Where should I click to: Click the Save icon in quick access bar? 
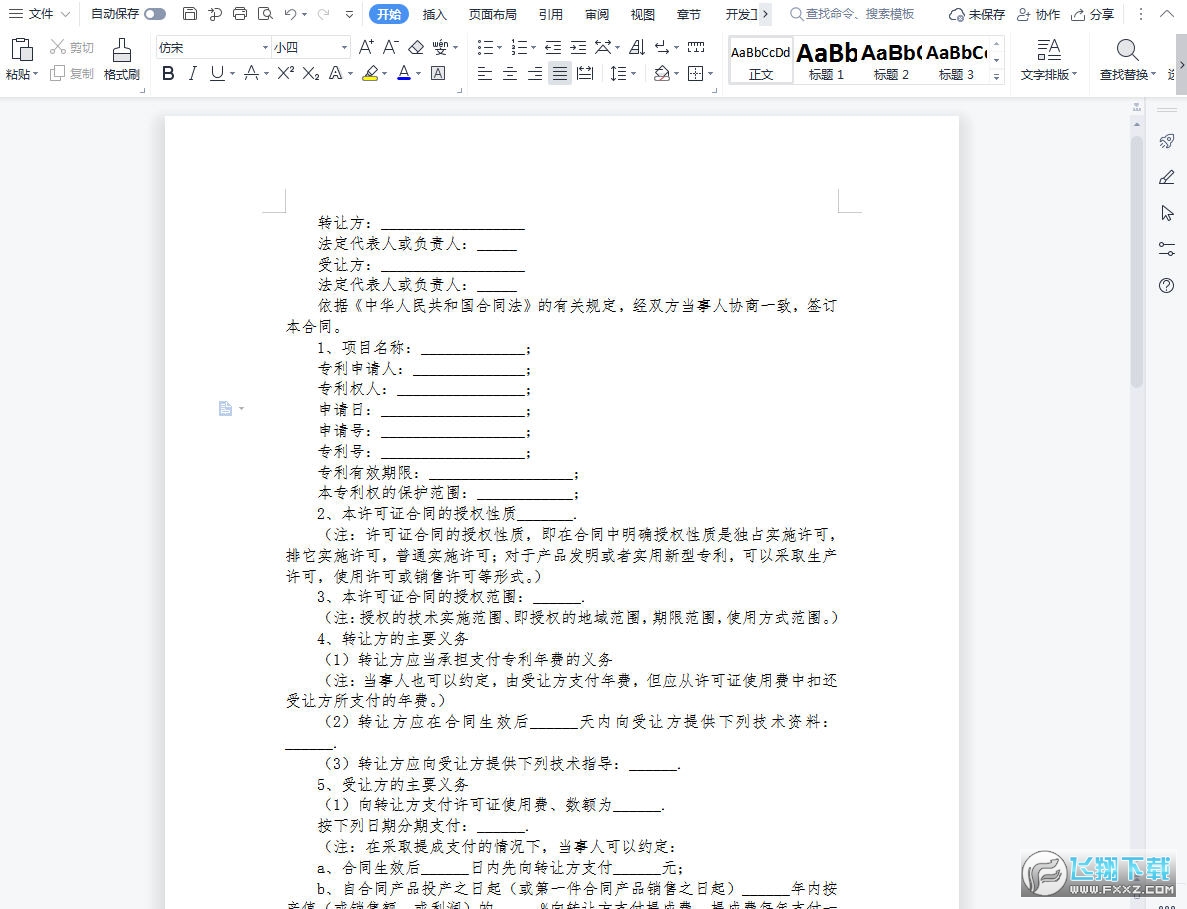190,14
